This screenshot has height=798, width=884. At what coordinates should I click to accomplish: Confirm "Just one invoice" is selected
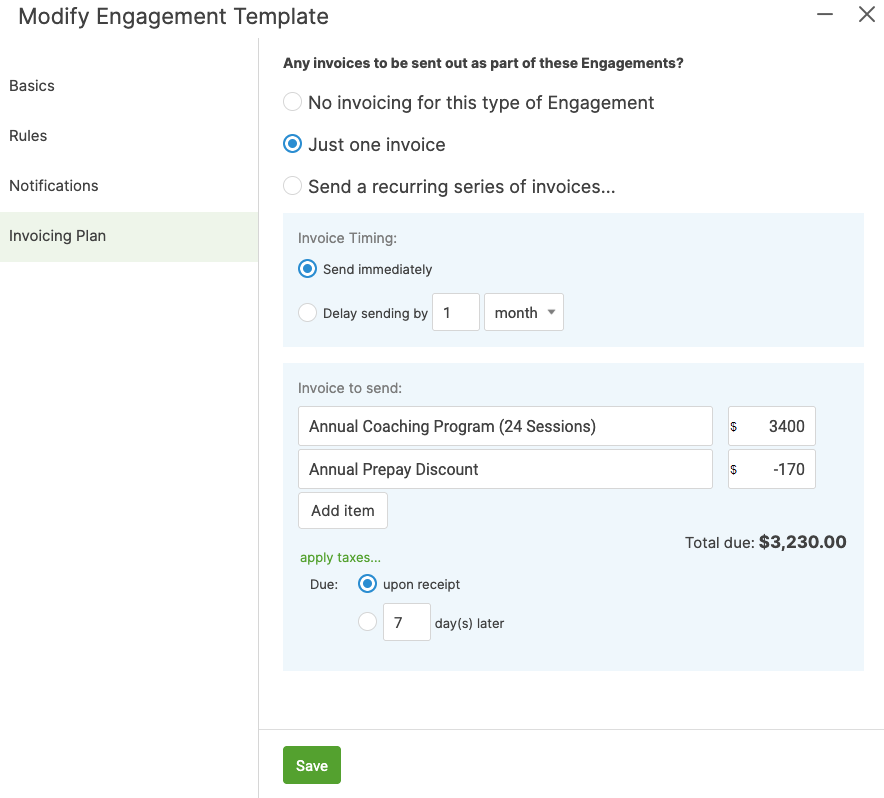click(x=292, y=144)
